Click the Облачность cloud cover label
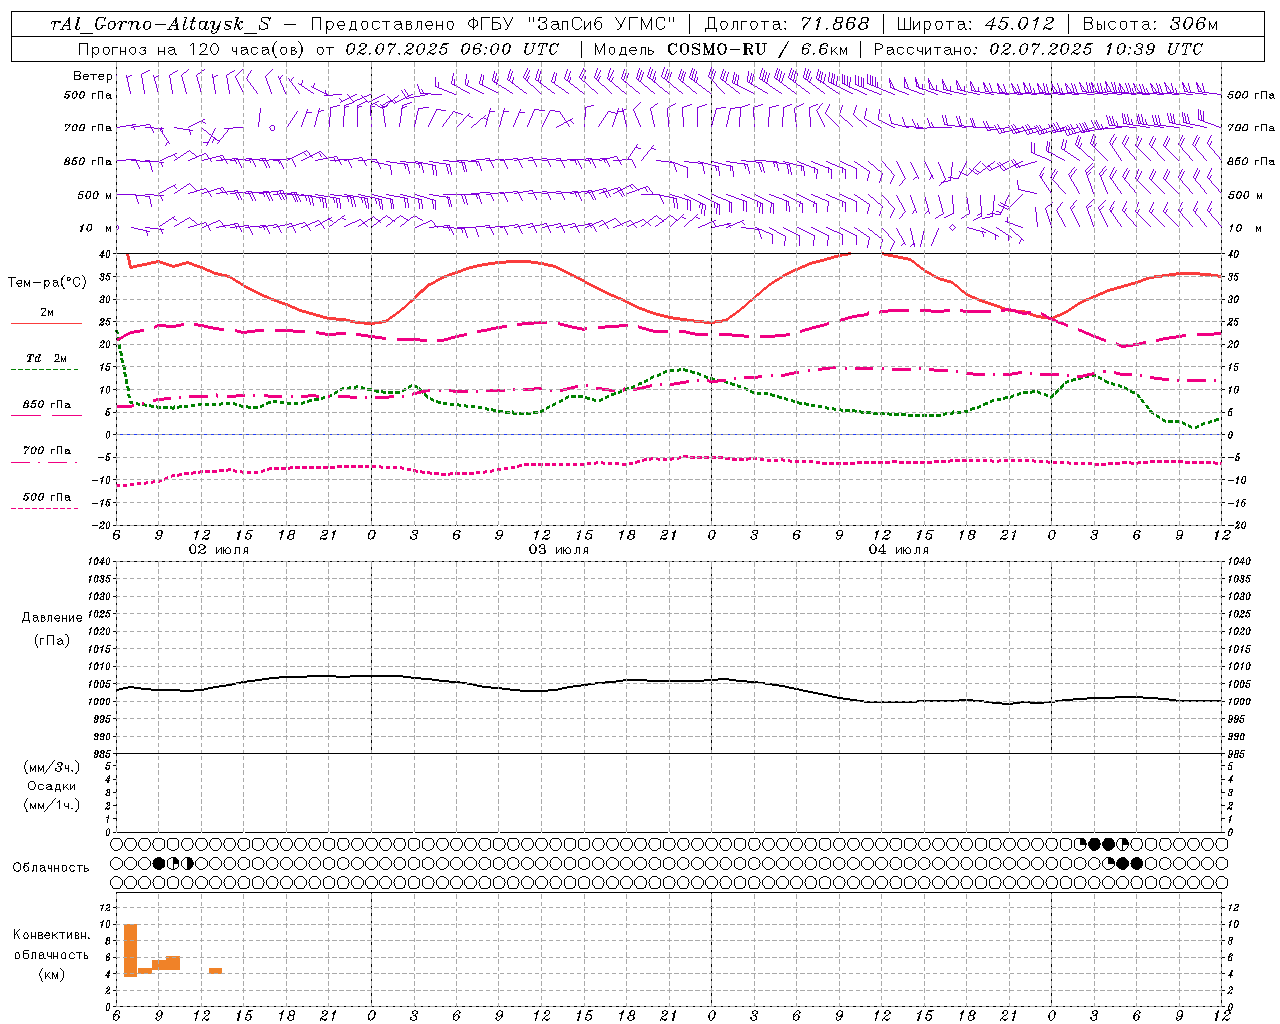 coord(51,867)
